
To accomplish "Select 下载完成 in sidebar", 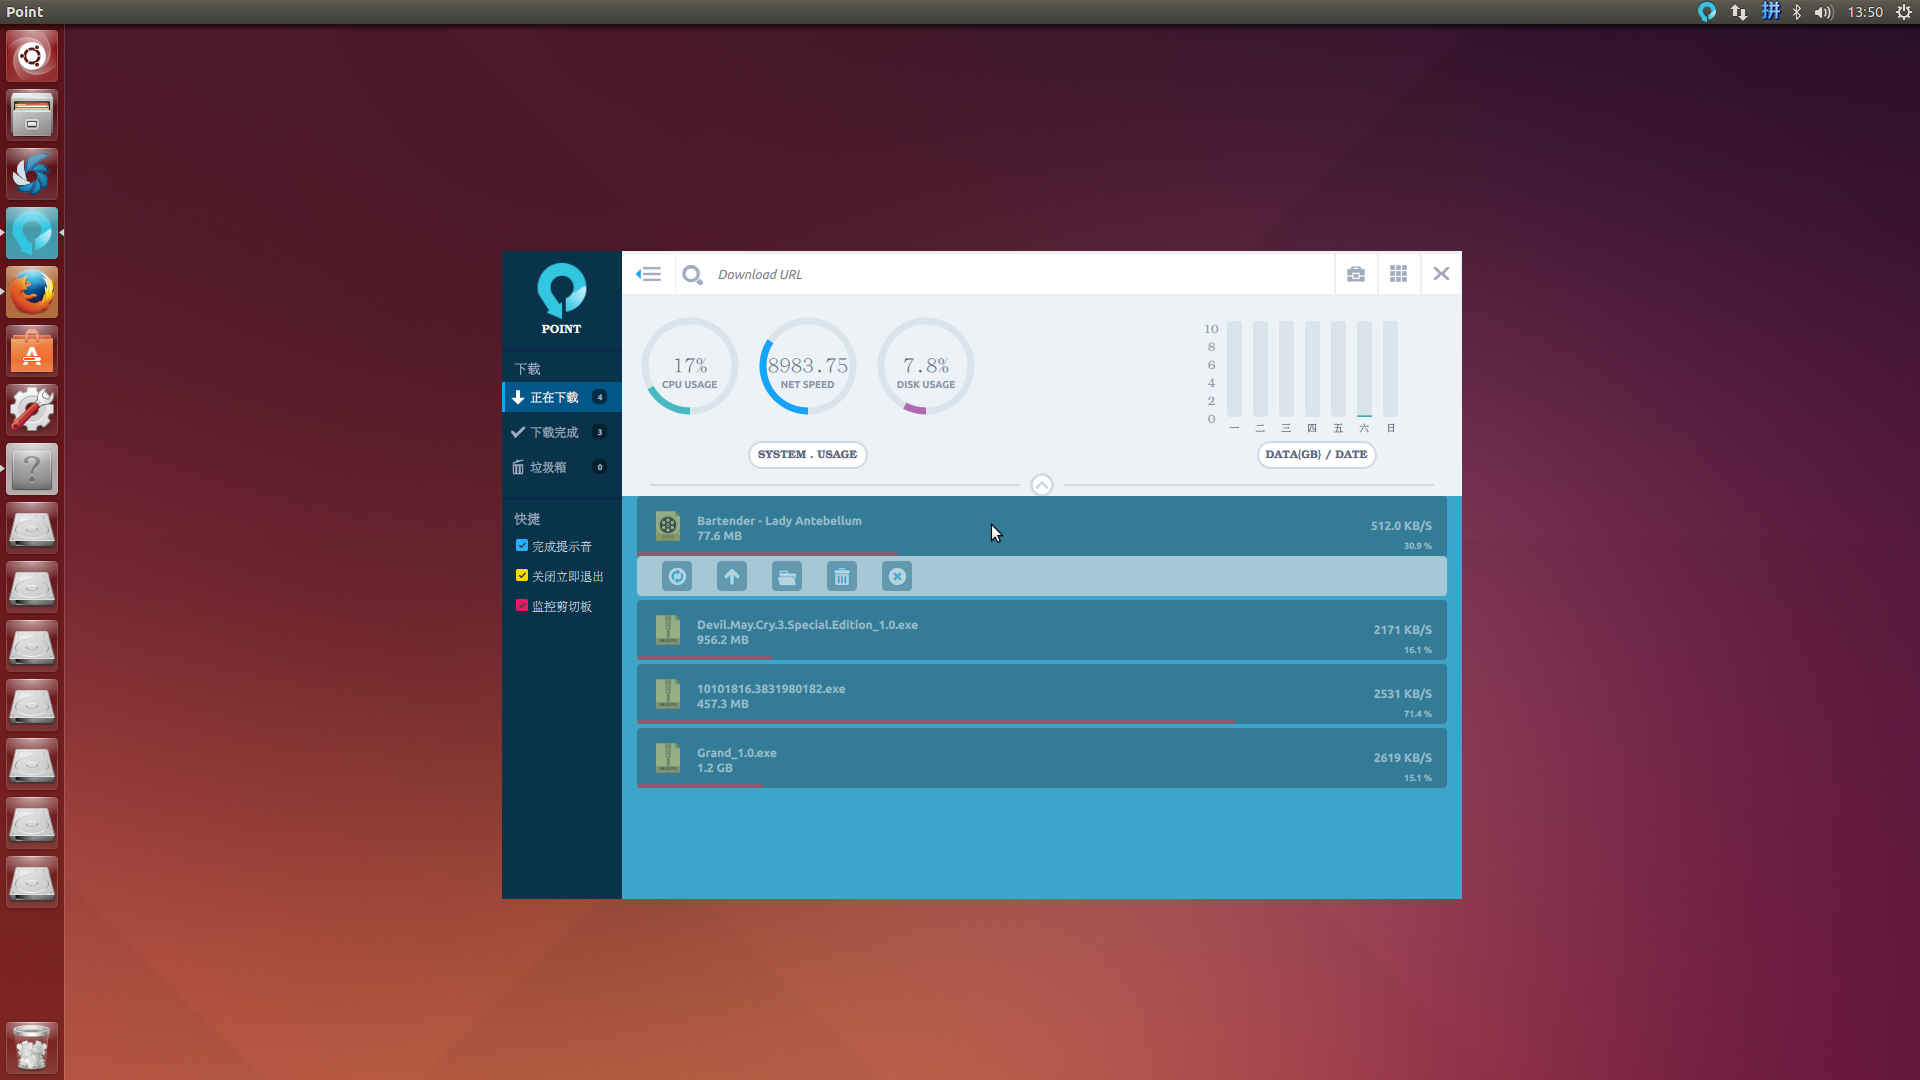I will (x=562, y=432).
